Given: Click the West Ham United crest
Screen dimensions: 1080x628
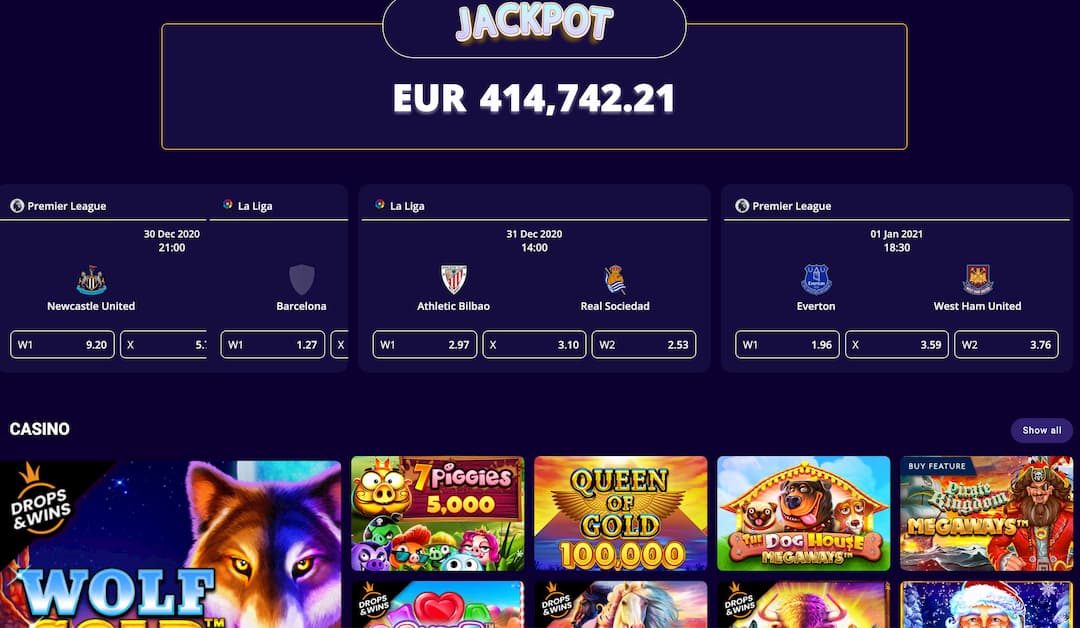Looking at the screenshot, I should [977, 280].
